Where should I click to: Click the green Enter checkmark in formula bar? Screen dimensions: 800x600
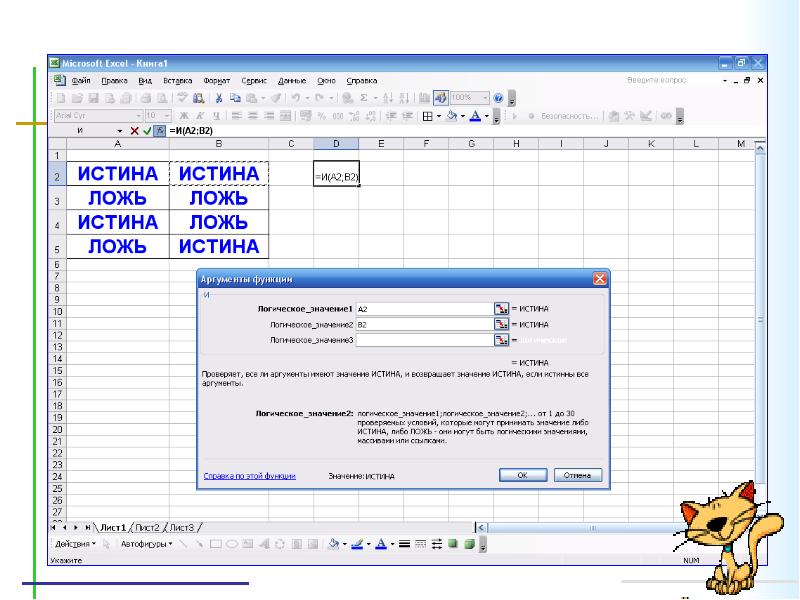(x=147, y=131)
